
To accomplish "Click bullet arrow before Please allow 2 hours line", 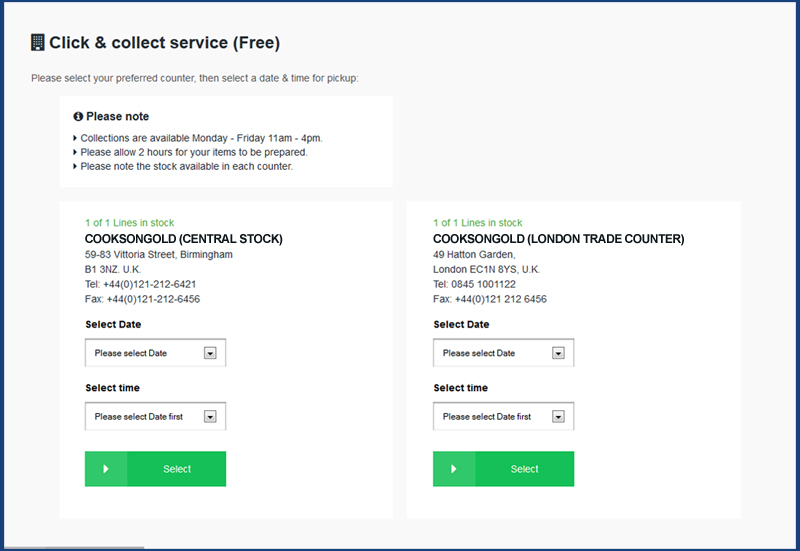I will [75, 153].
